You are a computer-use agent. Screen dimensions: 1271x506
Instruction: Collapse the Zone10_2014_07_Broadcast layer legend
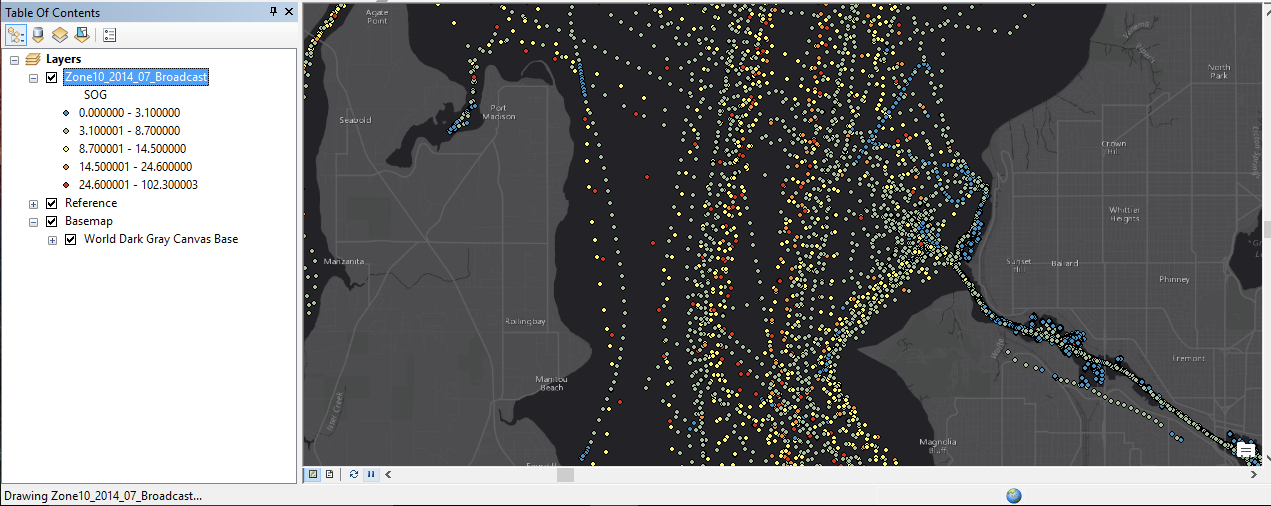pyautogui.click(x=34, y=77)
